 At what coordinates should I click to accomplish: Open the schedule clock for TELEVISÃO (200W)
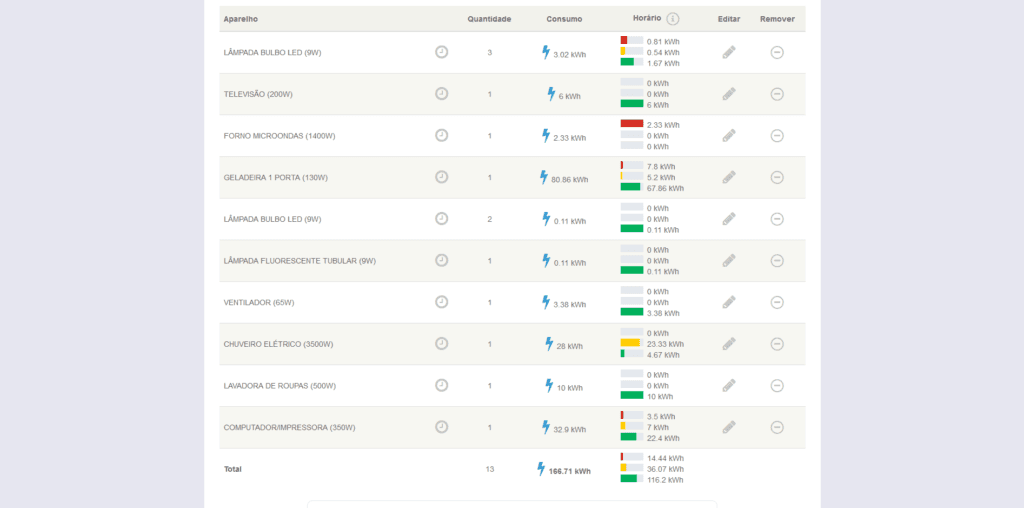[441, 94]
